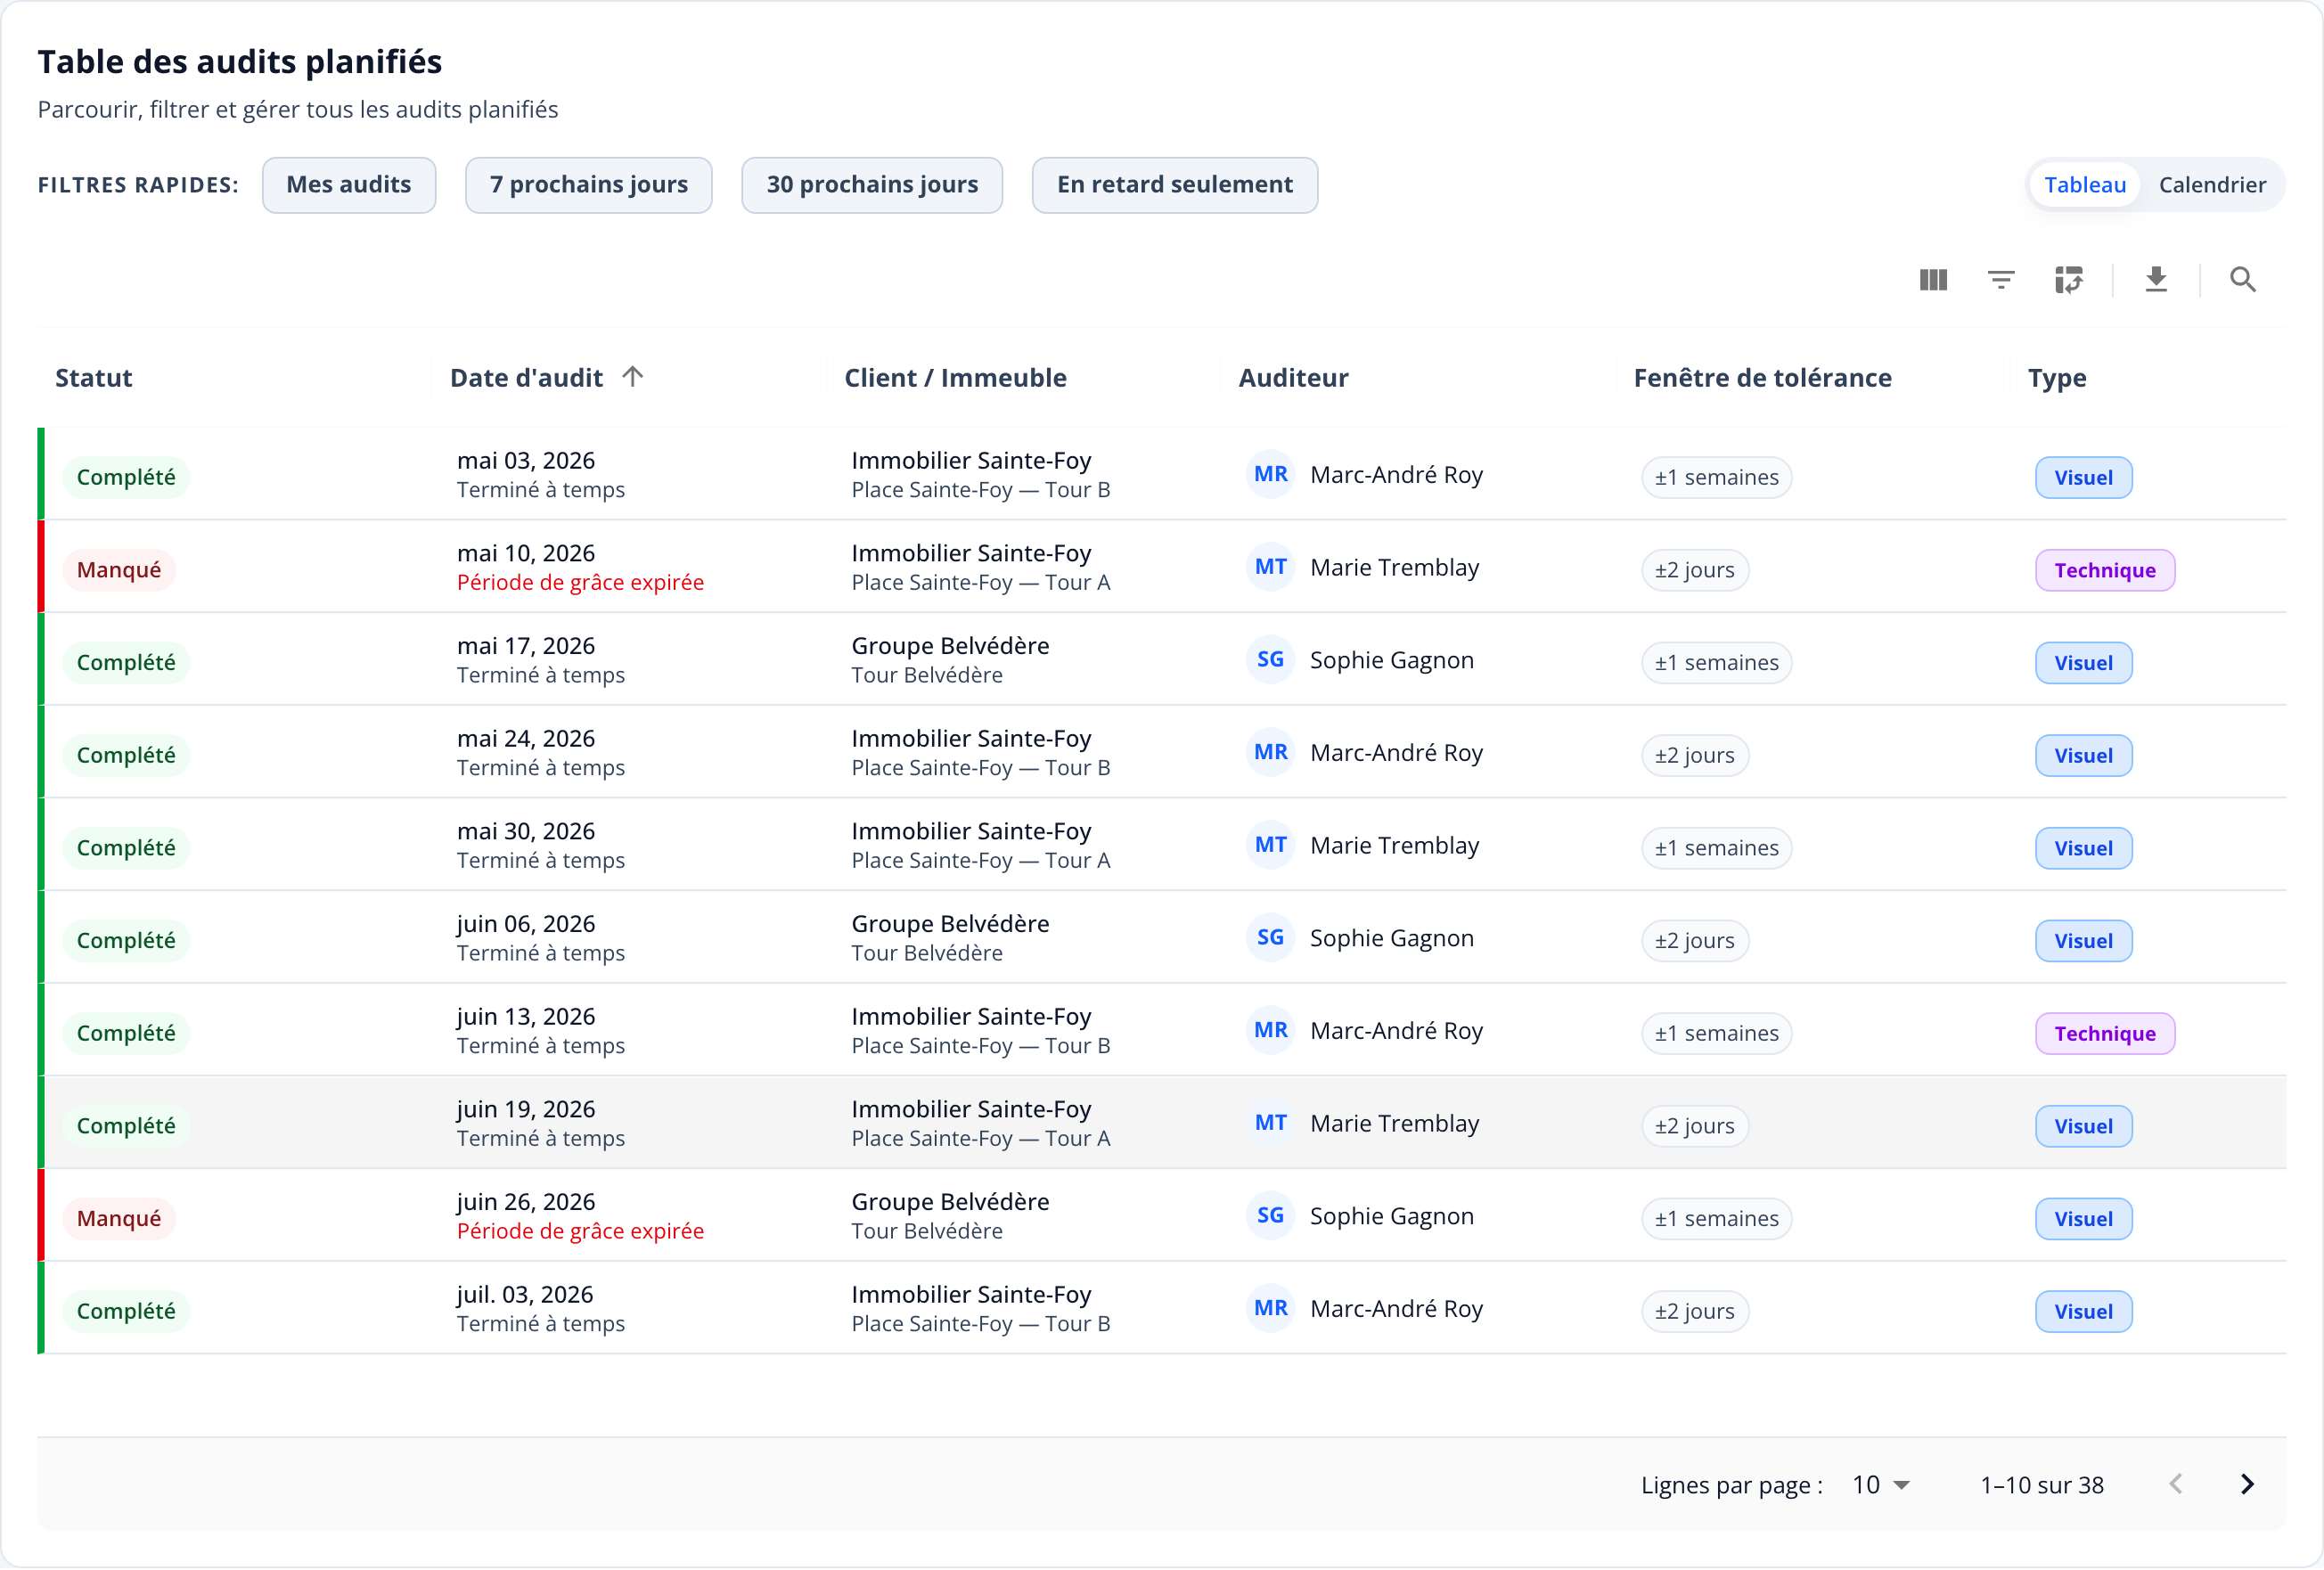Click the Visuel tag in juin 26 row
The image size is (2324, 1570).
[x=2083, y=1218]
